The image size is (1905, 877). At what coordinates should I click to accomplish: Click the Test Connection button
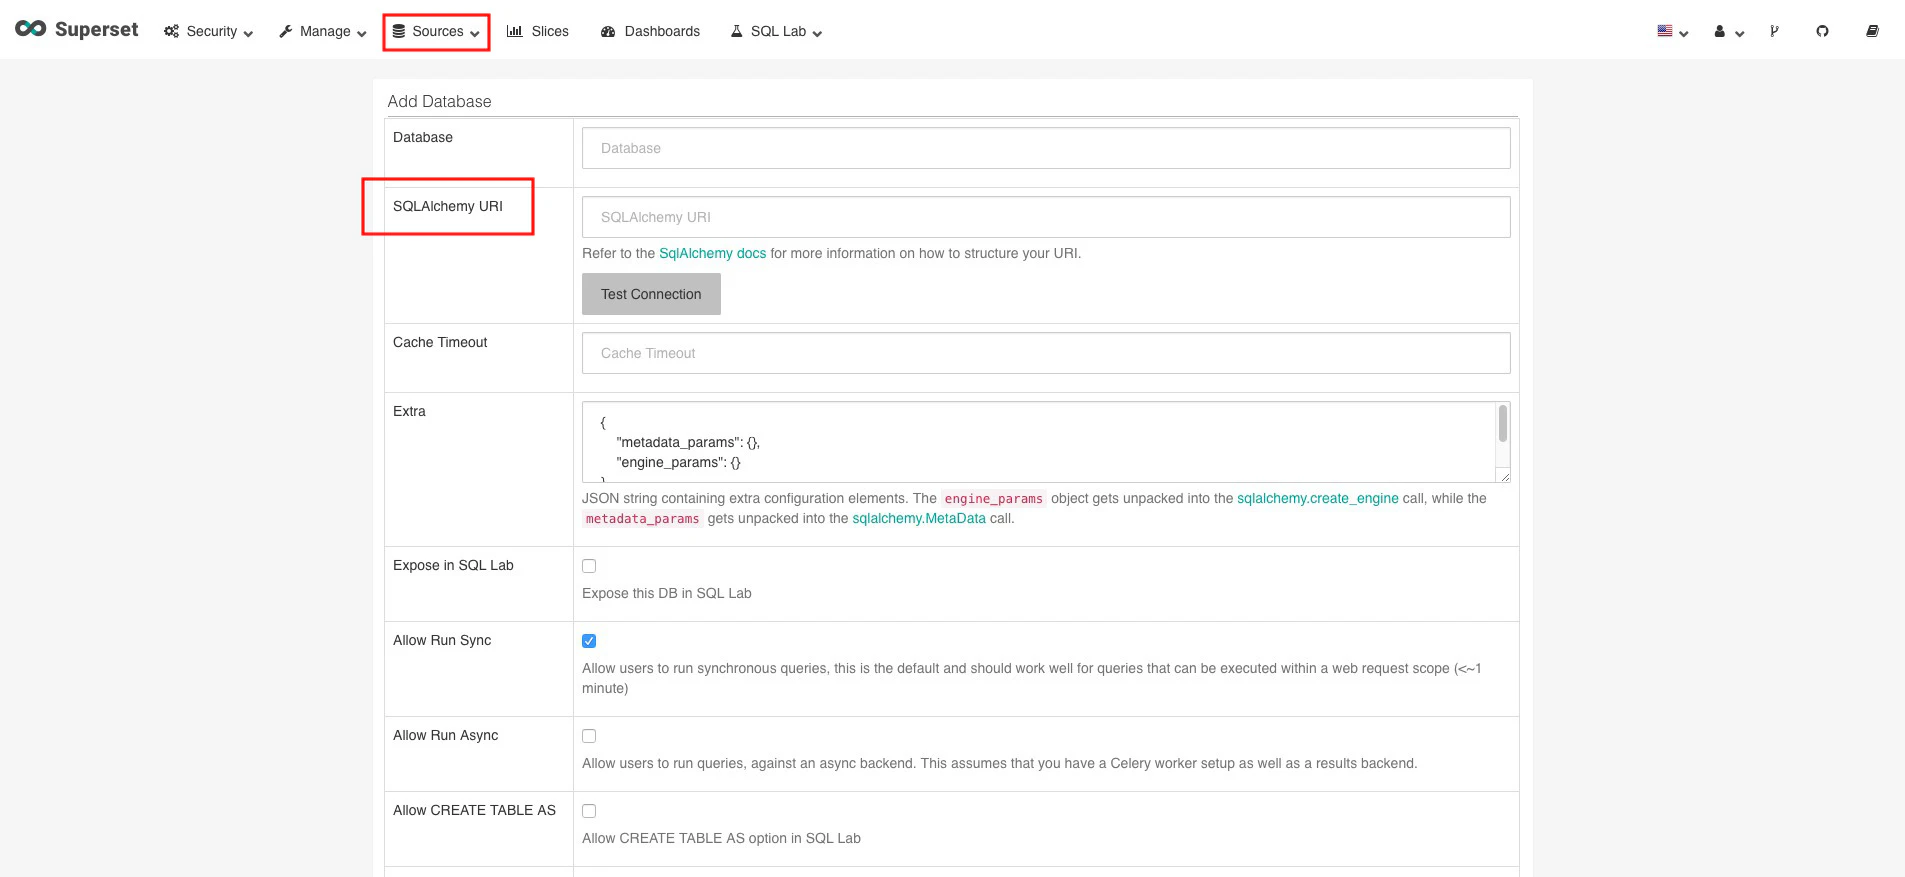[x=651, y=294]
